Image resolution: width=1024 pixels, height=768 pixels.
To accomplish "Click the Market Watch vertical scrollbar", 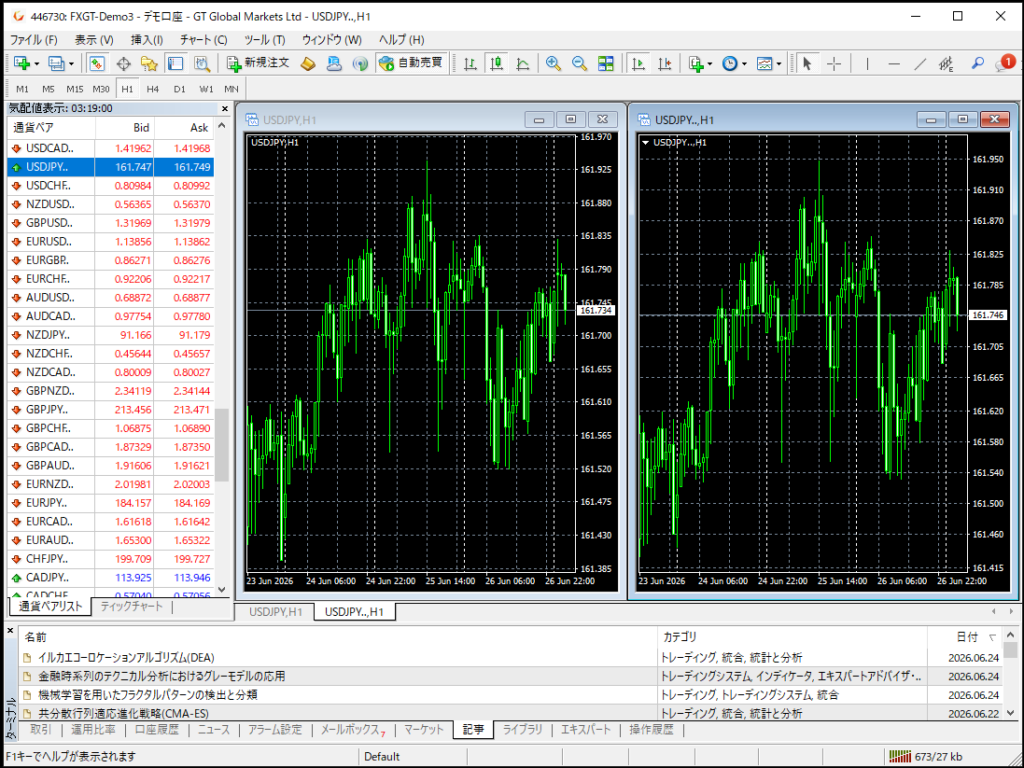I will pyautogui.click(x=222, y=358).
